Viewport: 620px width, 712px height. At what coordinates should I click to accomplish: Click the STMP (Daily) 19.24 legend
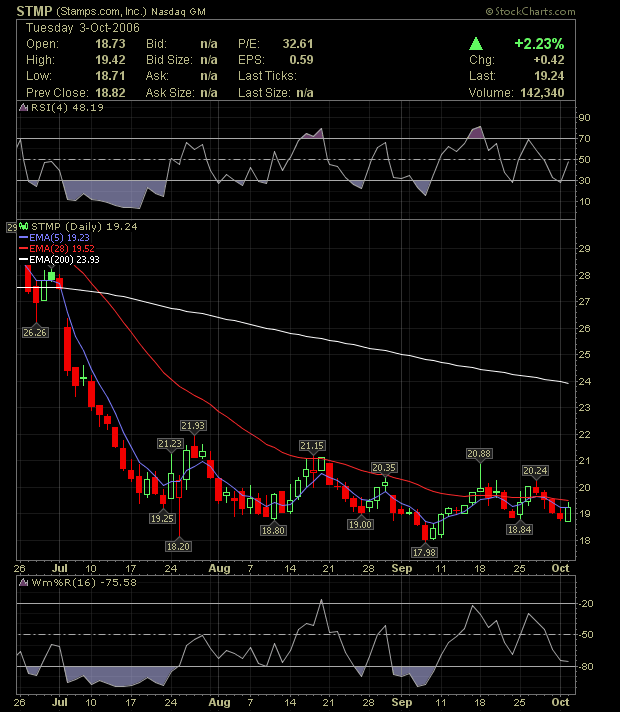coord(84,226)
